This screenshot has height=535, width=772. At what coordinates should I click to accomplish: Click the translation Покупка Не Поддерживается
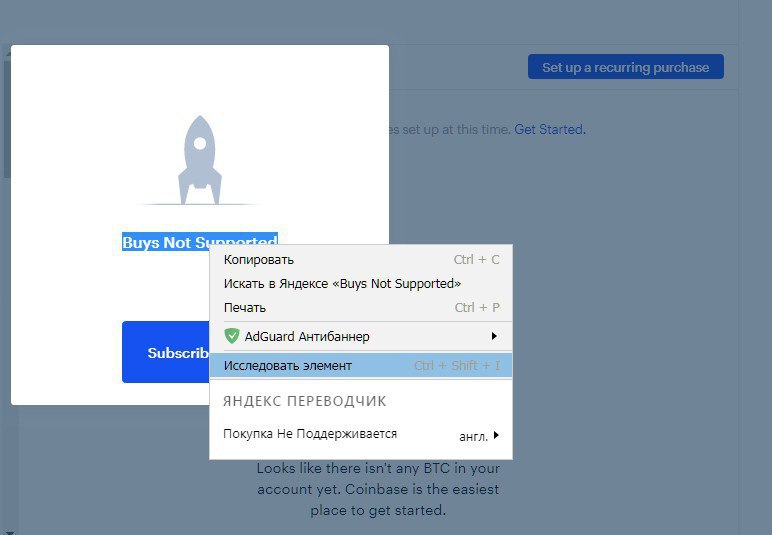[310, 434]
